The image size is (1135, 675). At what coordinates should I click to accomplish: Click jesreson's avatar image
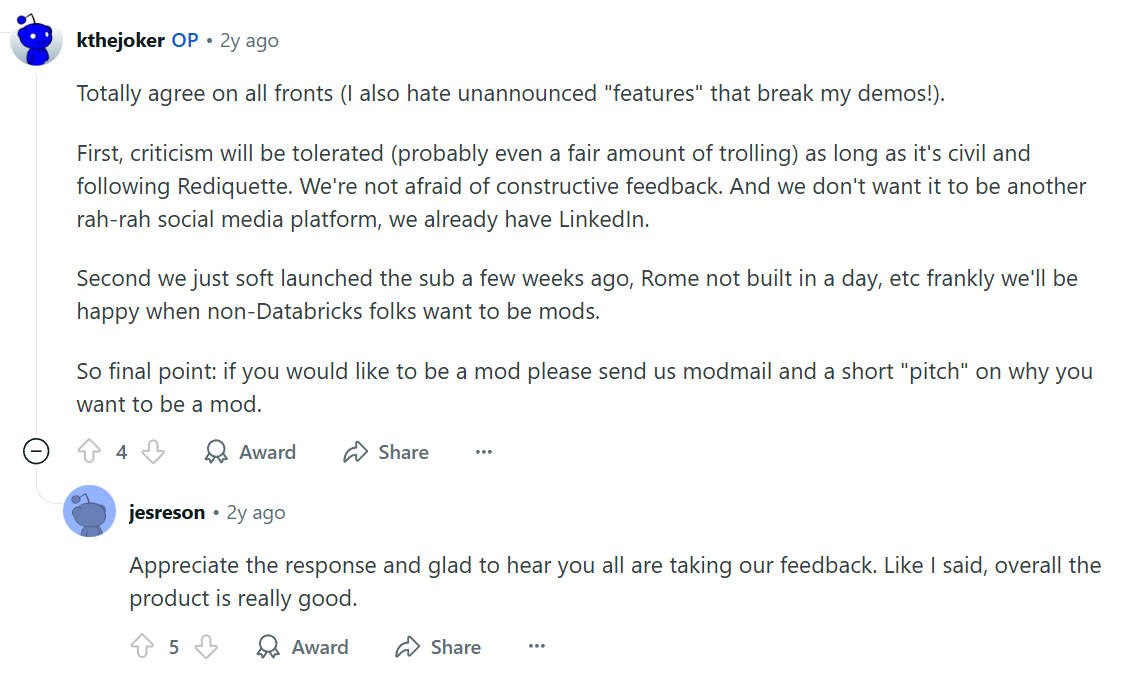point(90,511)
